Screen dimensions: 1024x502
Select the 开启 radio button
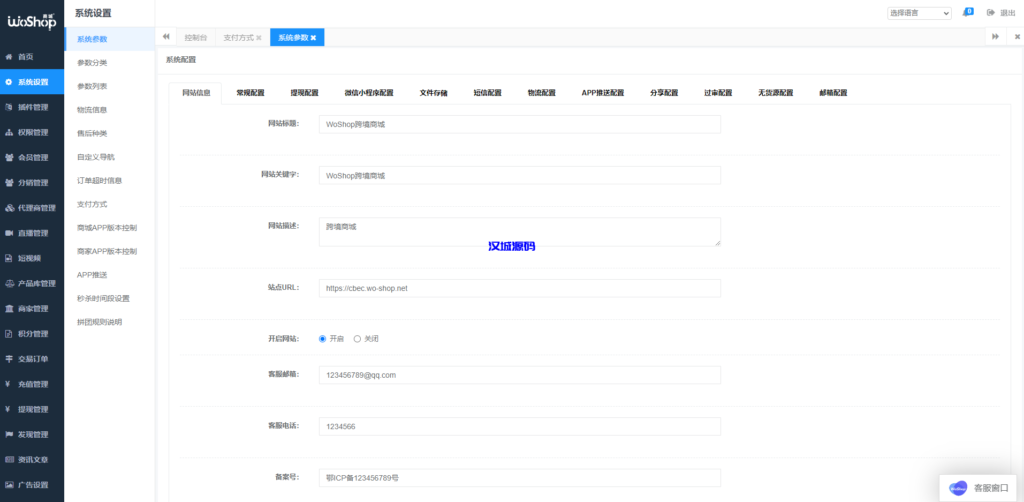(323, 339)
